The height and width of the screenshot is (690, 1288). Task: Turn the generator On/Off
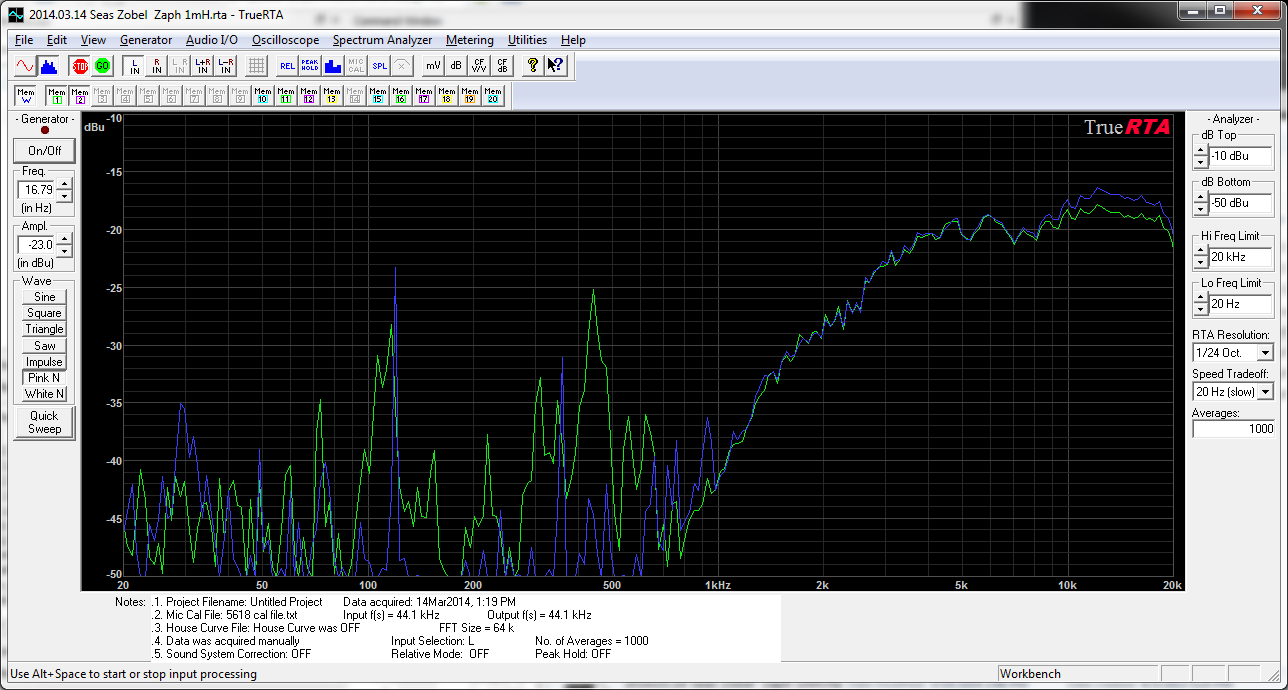44,151
